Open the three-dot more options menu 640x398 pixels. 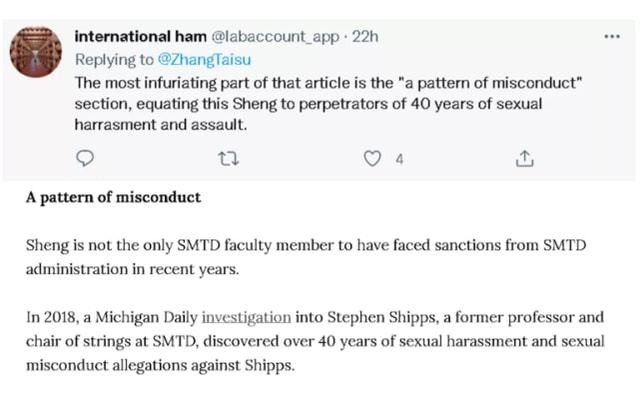tap(612, 37)
